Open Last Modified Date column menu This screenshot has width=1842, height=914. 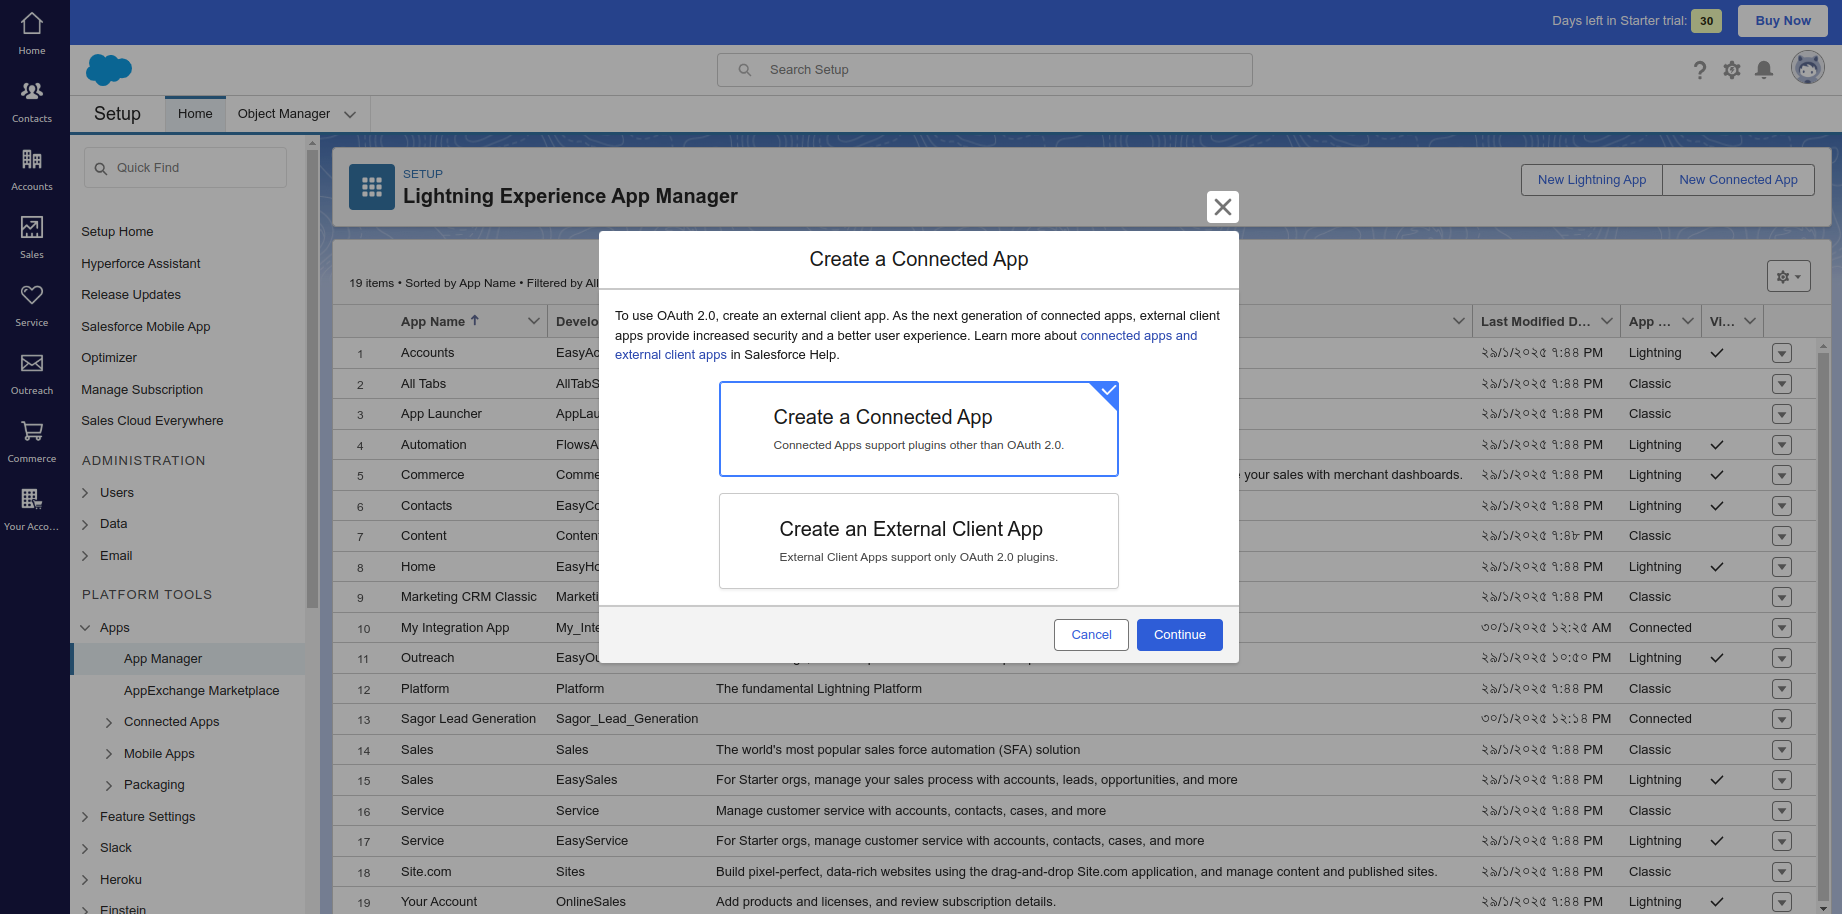point(1607,321)
